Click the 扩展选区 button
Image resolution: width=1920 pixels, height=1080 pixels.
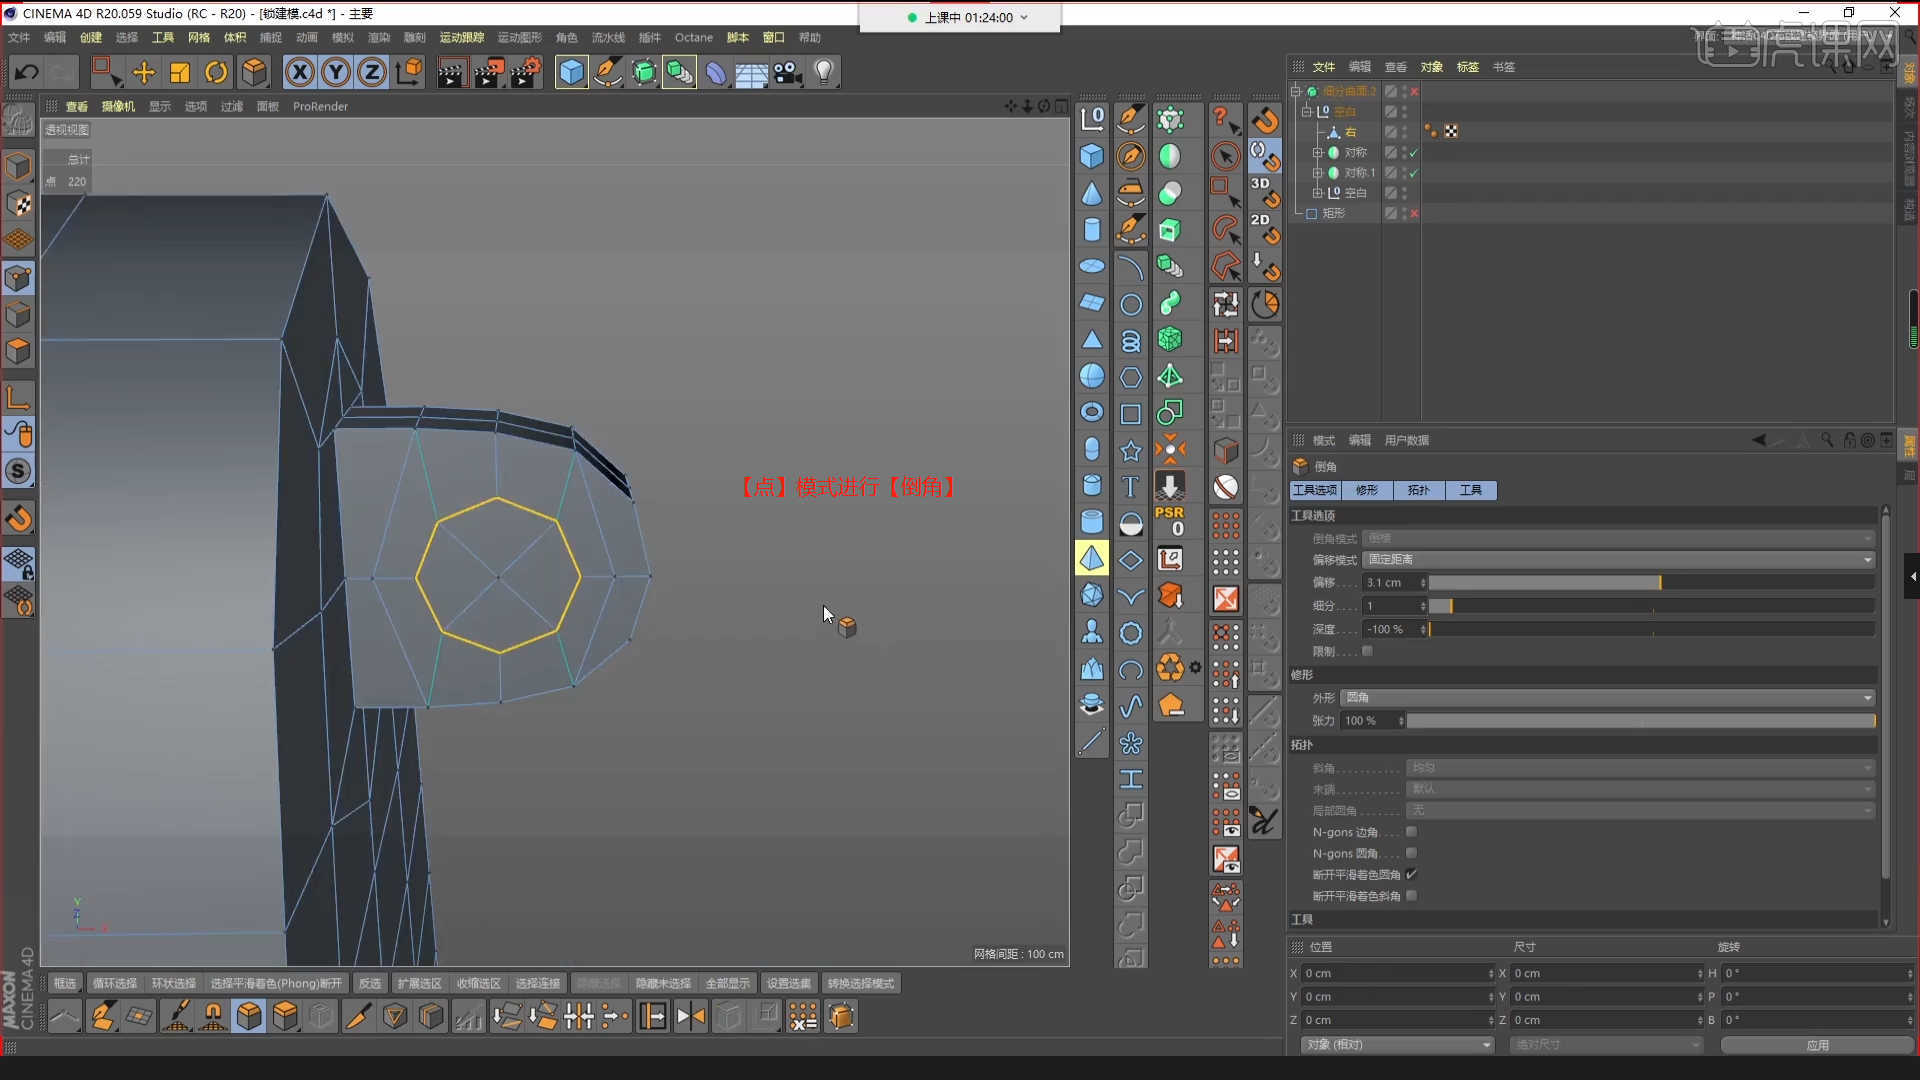(x=419, y=984)
